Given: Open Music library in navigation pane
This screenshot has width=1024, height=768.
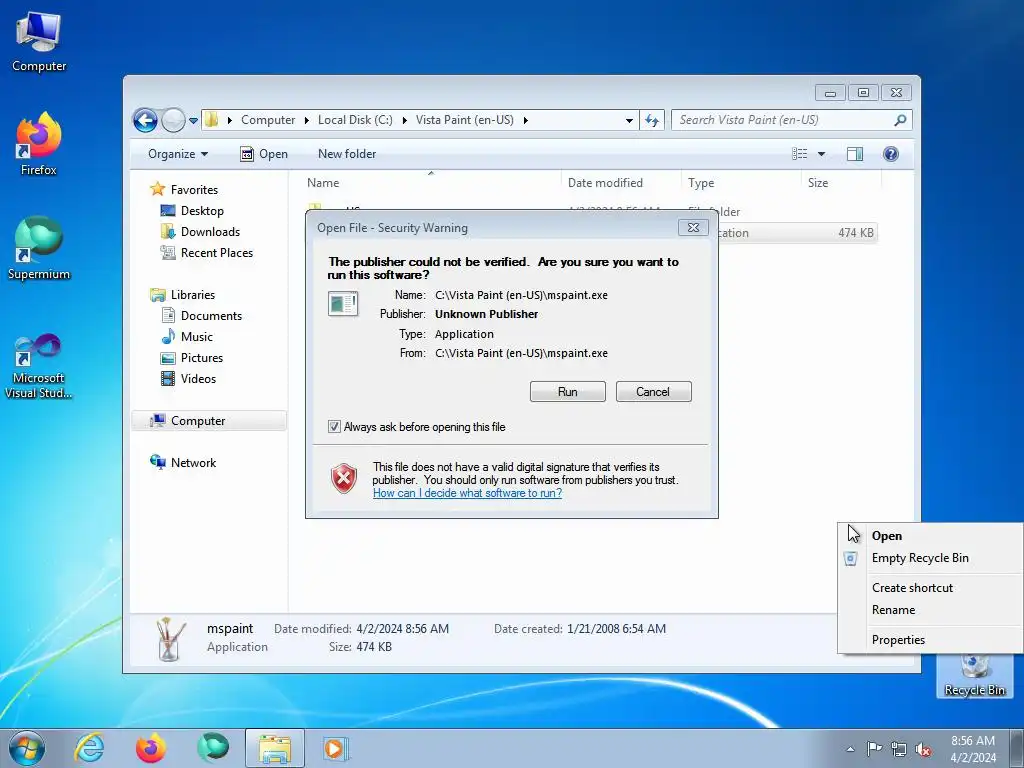Looking at the screenshot, I should pyautogui.click(x=197, y=336).
